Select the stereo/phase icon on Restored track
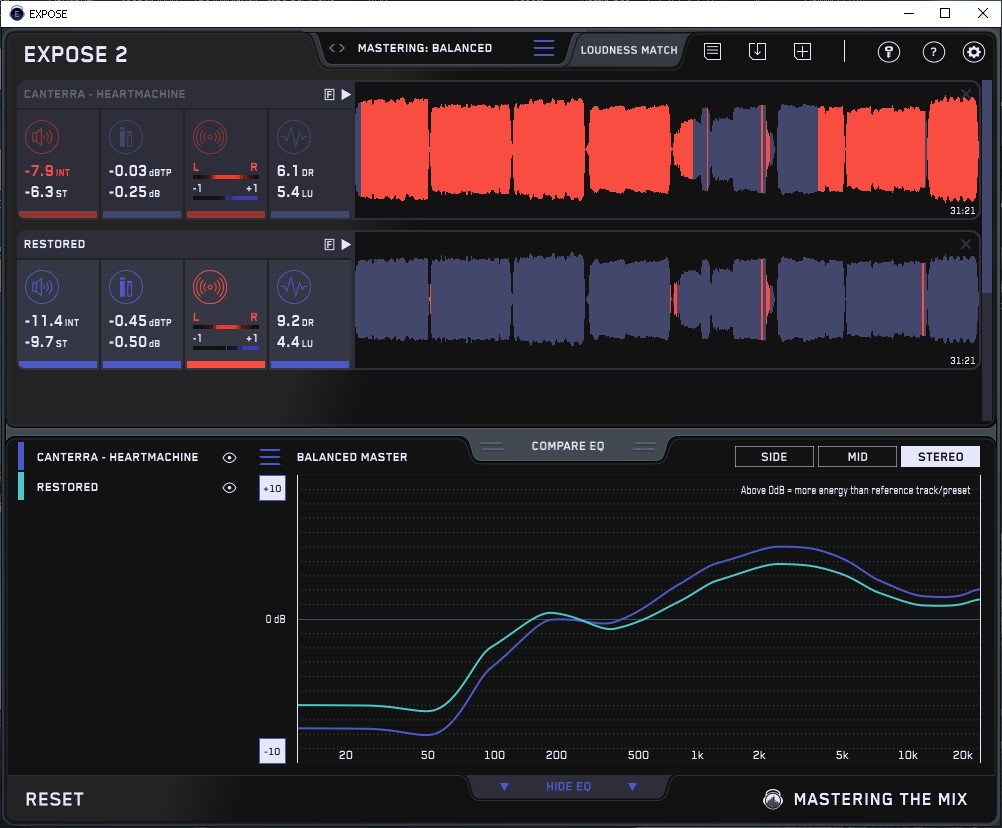1002x828 pixels. pyautogui.click(x=209, y=288)
